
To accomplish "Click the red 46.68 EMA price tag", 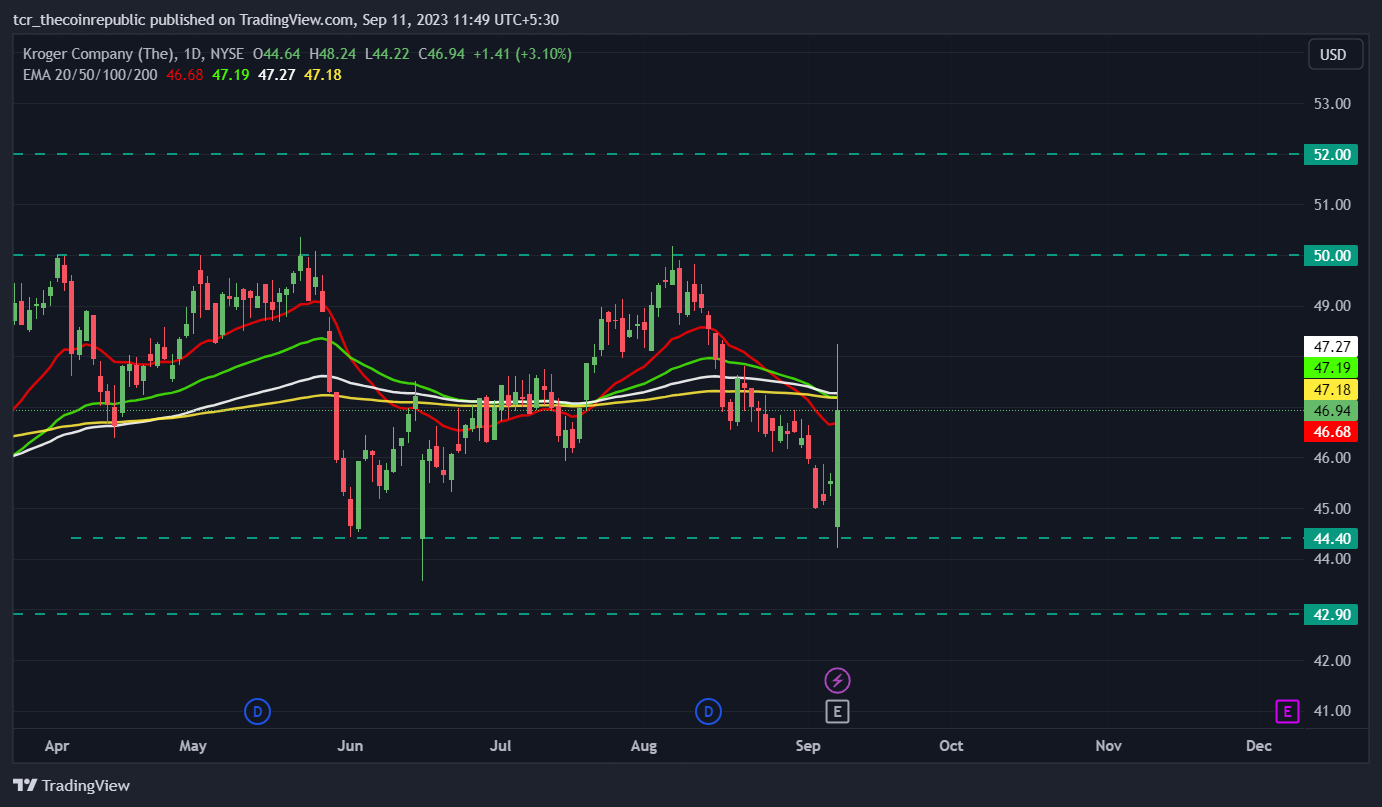I will coord(1331,432).
